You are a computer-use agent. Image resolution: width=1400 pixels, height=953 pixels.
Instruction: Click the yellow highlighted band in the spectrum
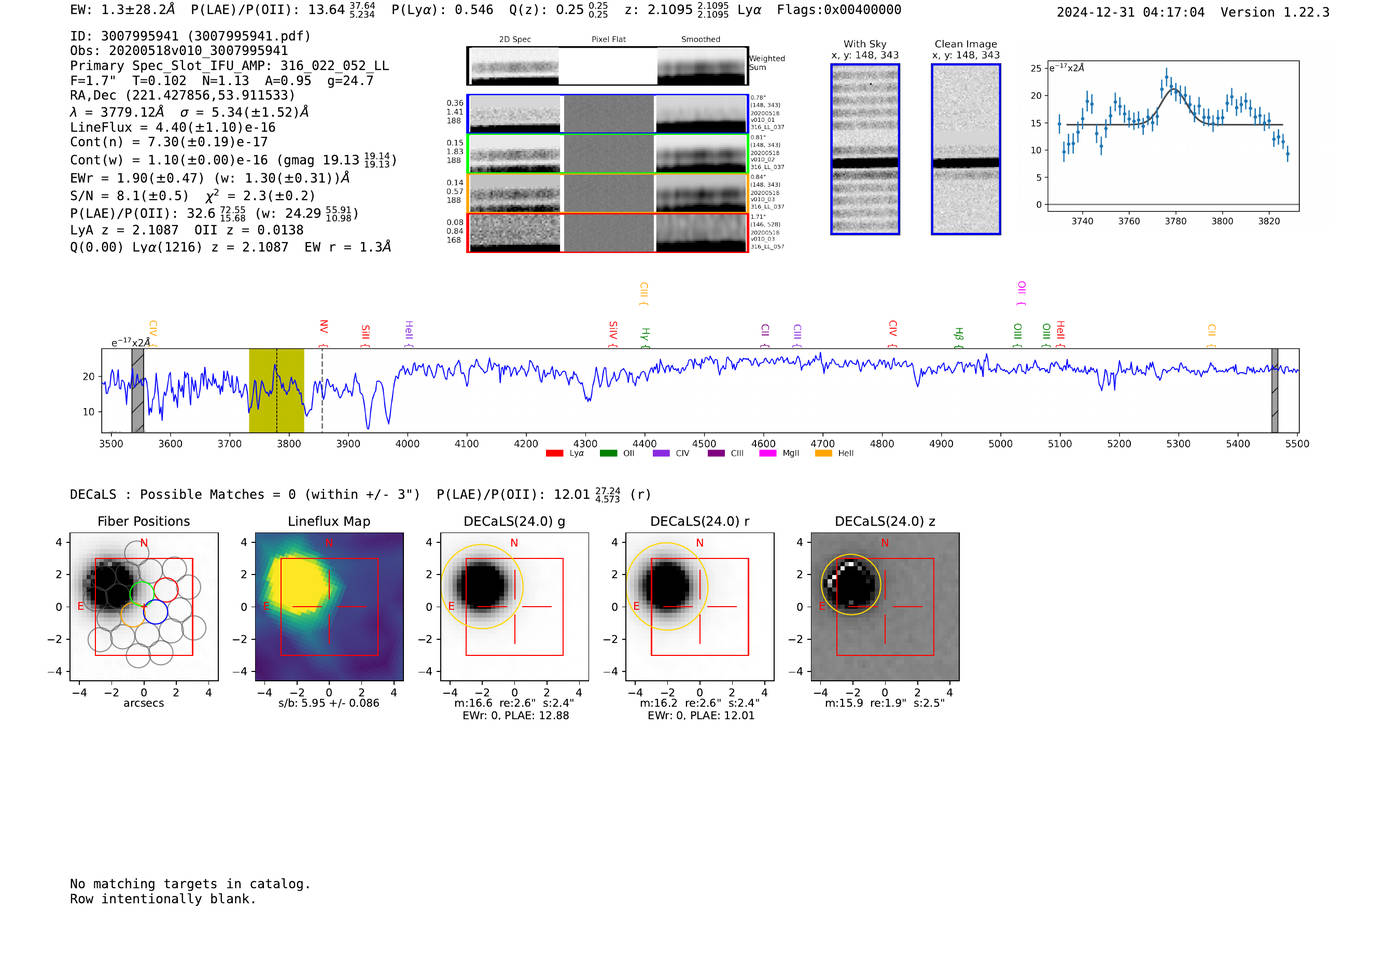[276, 391]
